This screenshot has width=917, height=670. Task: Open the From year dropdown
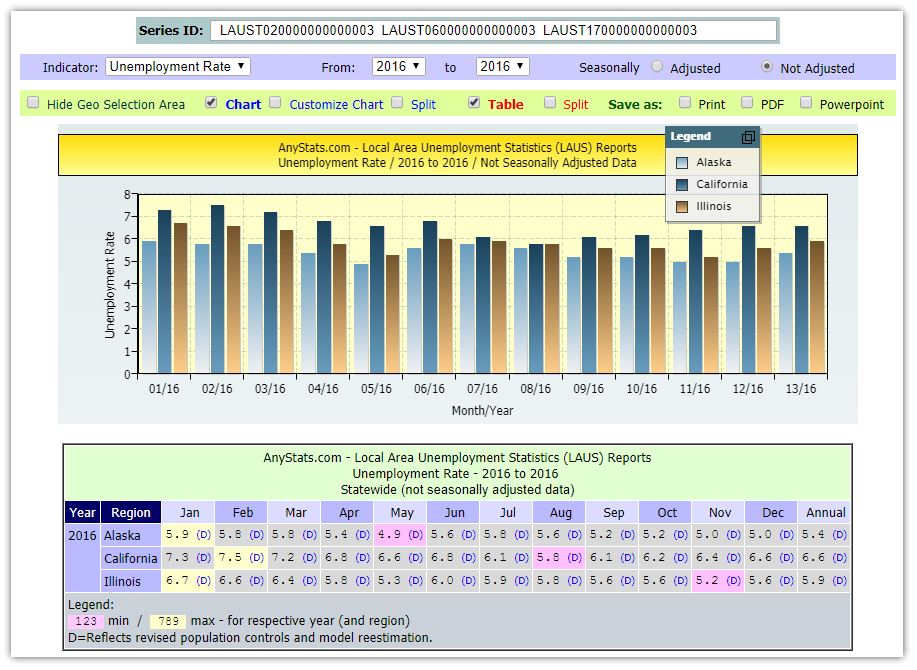(398, 67)
